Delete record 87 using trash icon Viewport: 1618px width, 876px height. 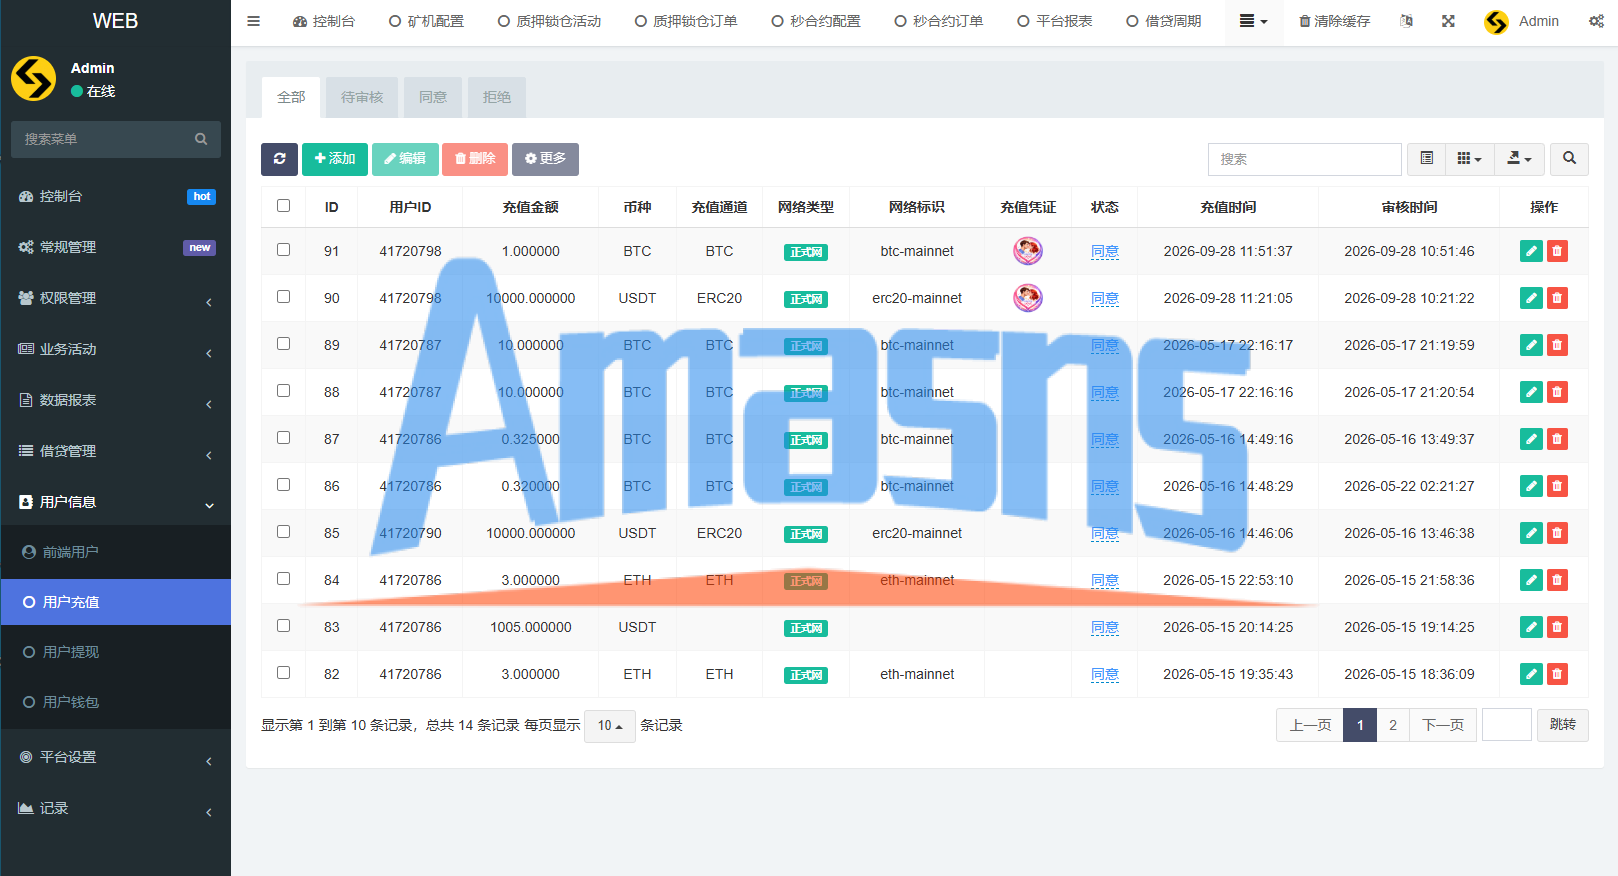point(1557,439)
